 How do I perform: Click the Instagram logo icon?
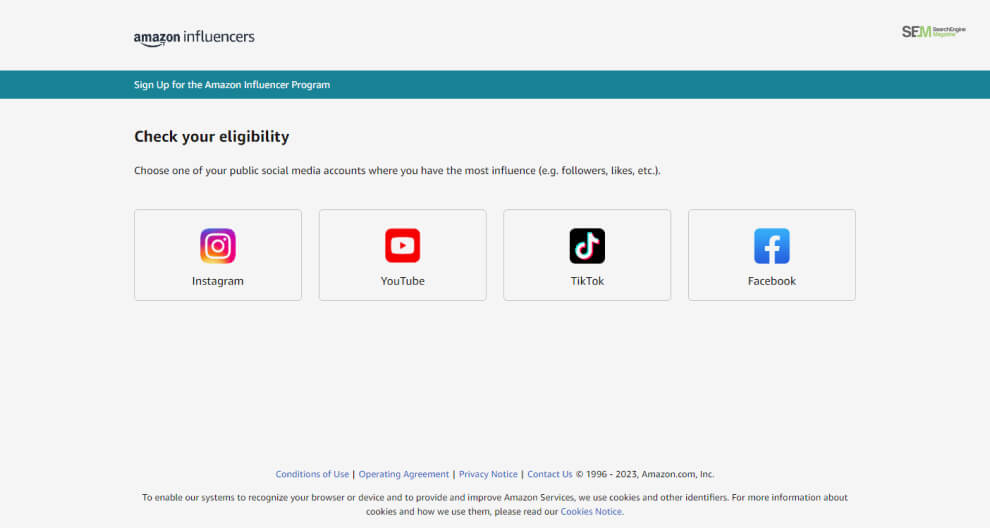tap(218, 246)
